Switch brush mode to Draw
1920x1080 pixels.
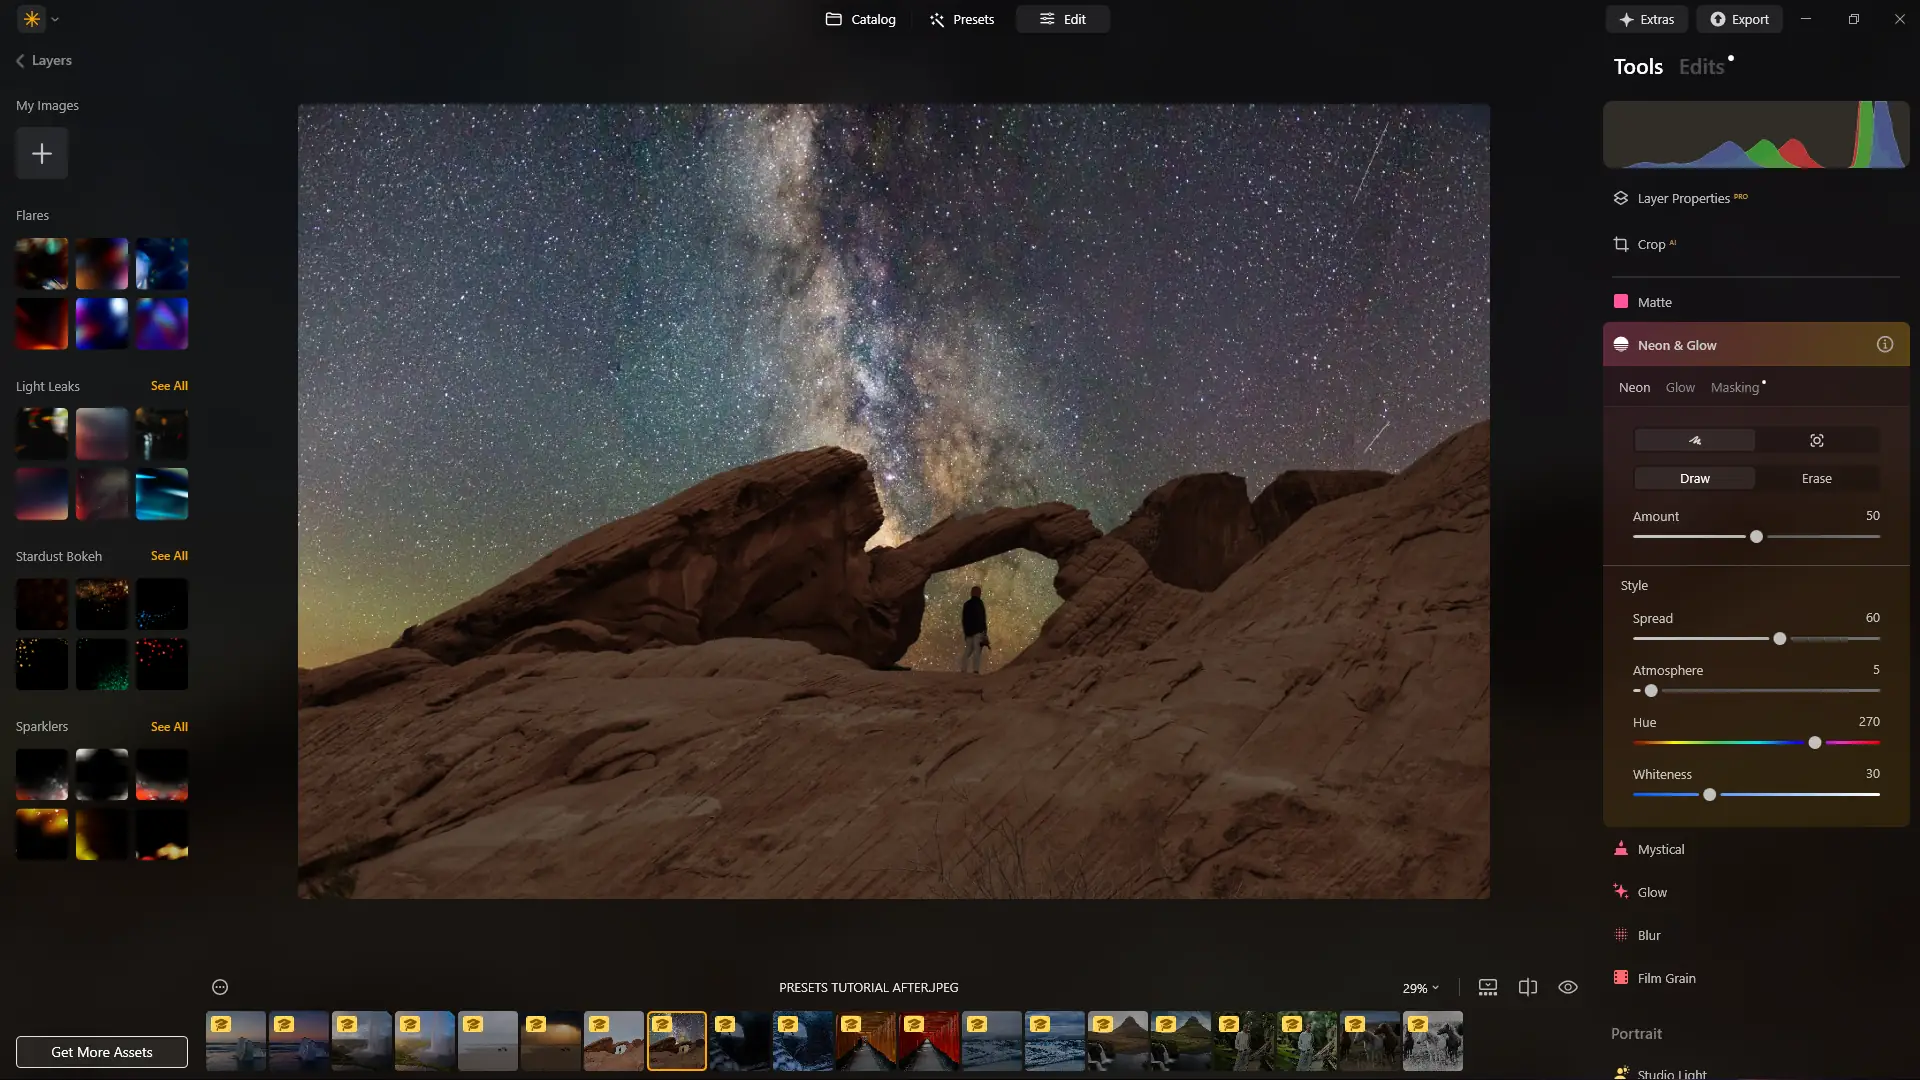tap(1694, 478)
